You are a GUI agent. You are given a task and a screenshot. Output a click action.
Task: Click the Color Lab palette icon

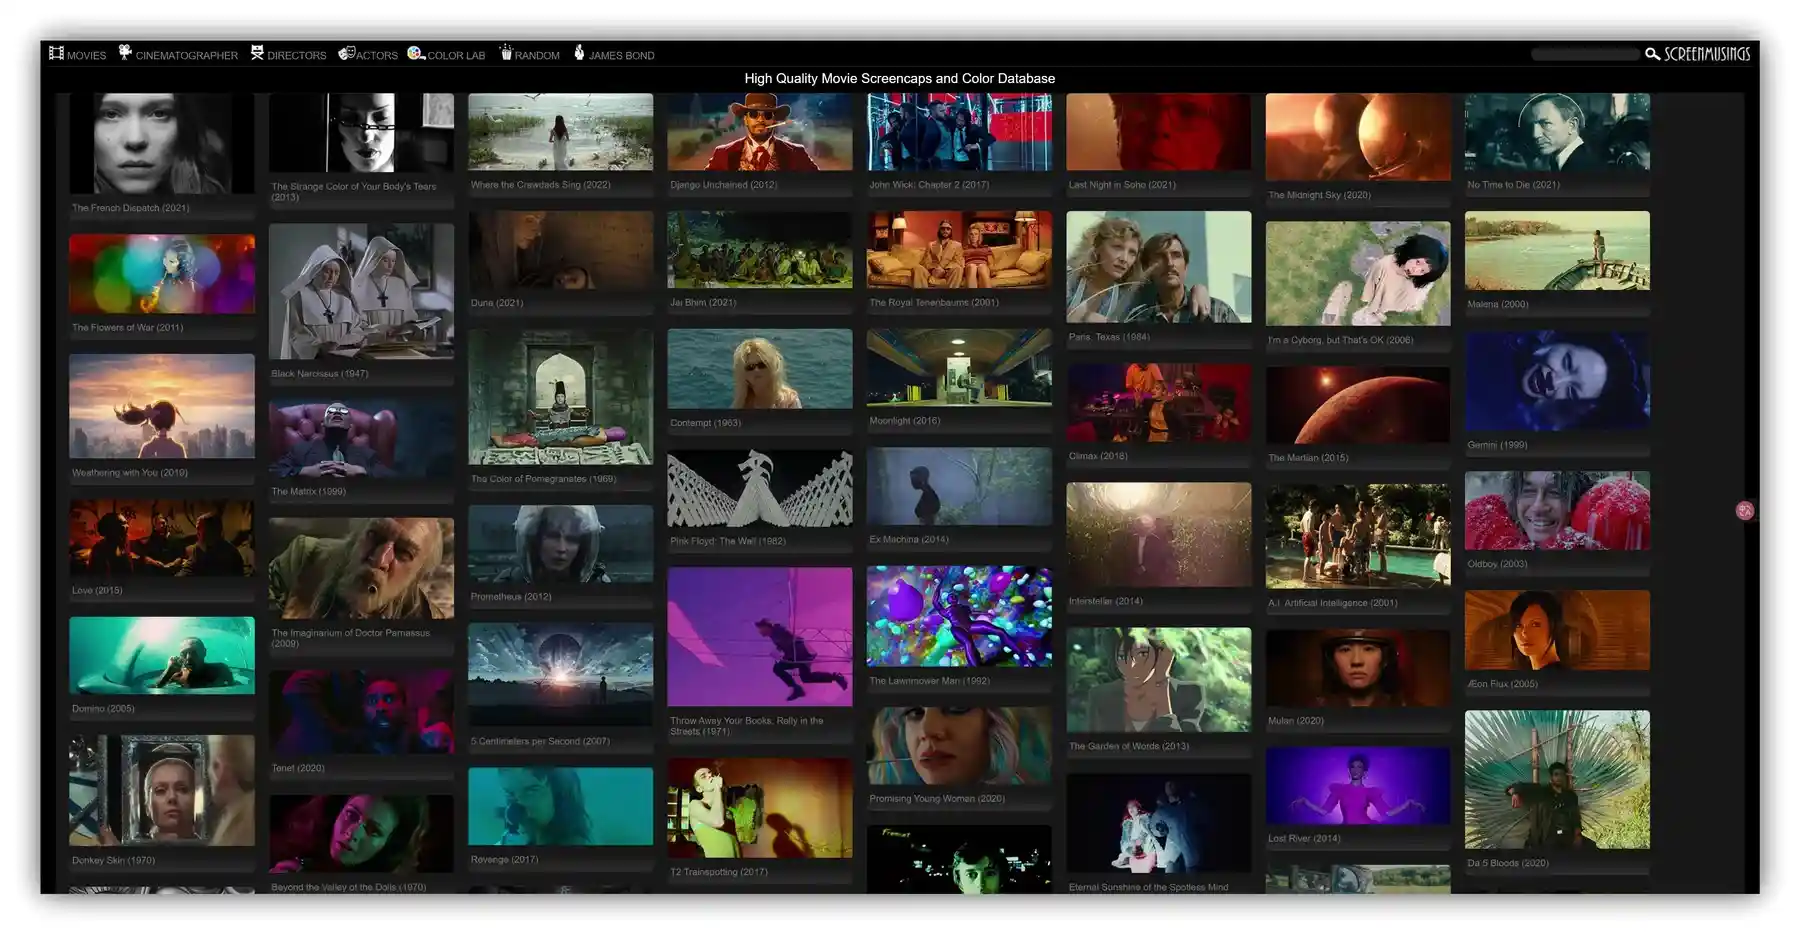[416, 53]
